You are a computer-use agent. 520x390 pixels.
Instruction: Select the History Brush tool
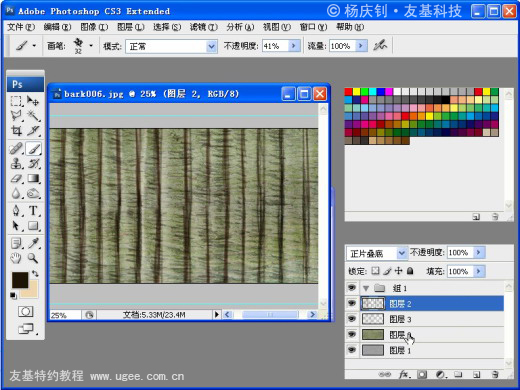click(x=33, y=163)
